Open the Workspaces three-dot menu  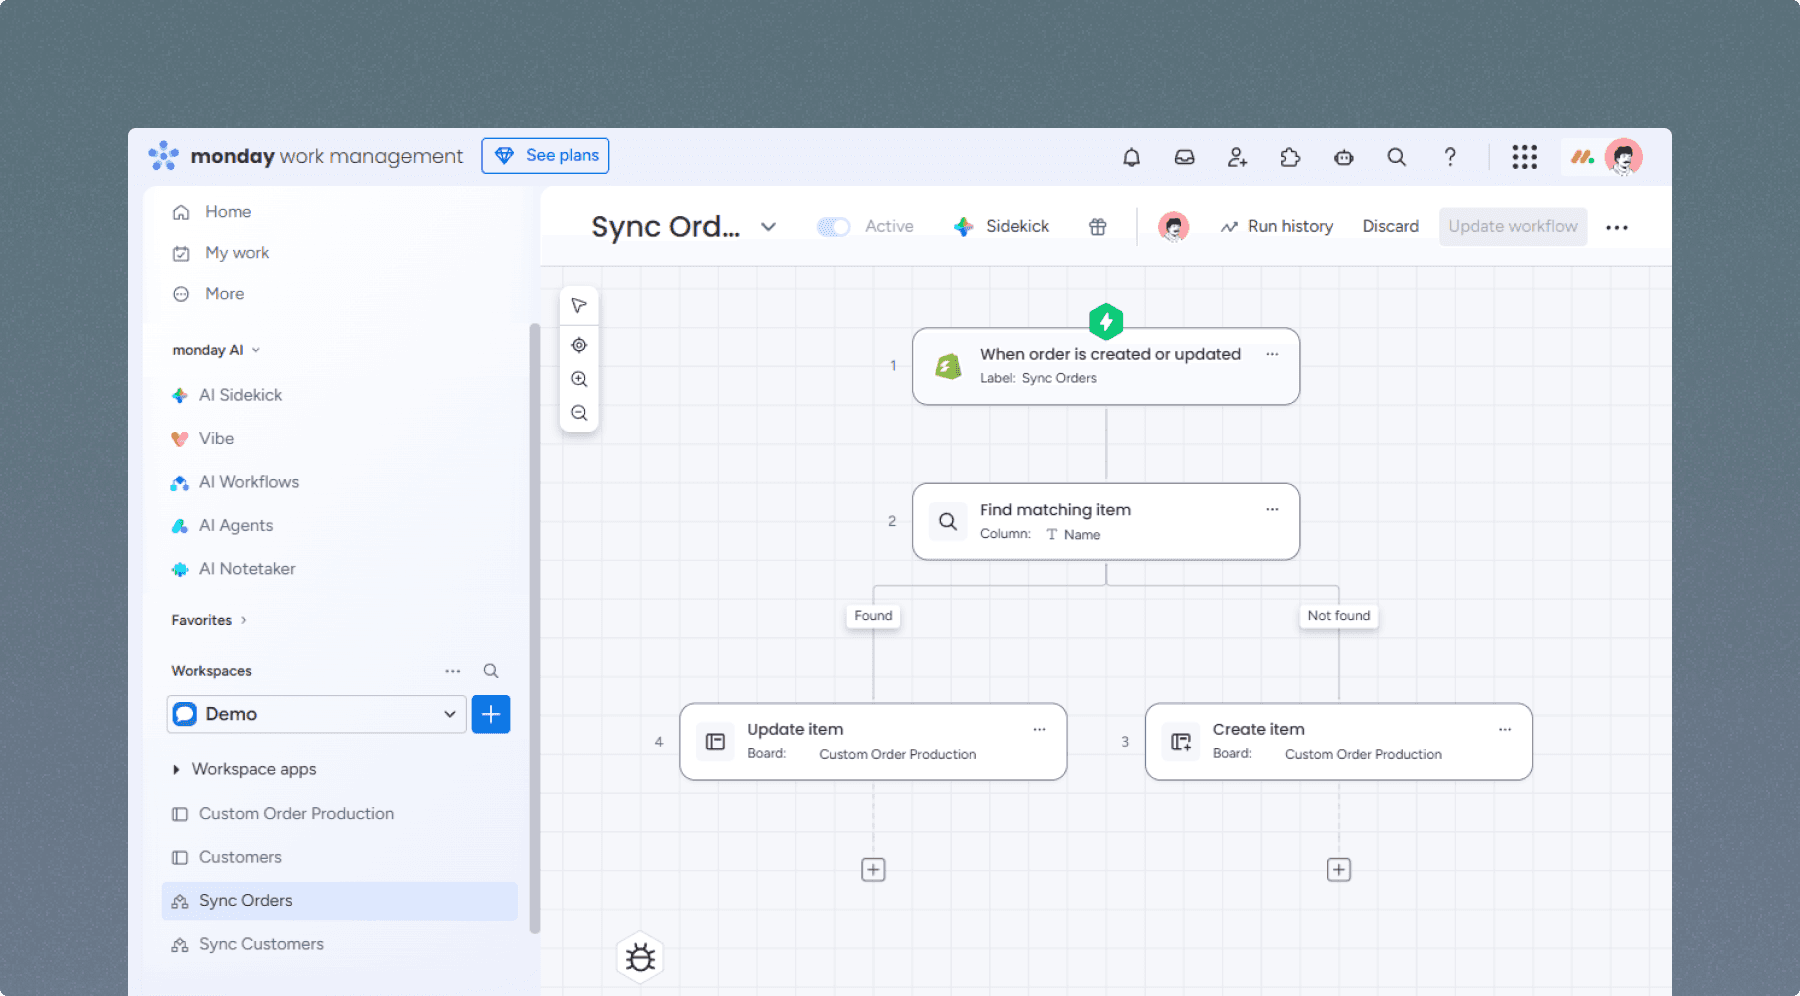(453, 671)
